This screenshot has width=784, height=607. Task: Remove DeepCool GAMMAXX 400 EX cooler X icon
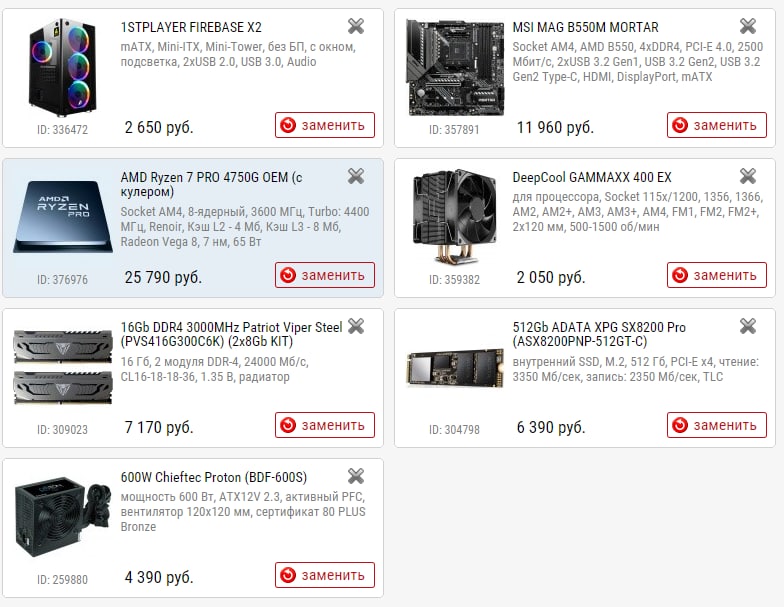(748, 176)
